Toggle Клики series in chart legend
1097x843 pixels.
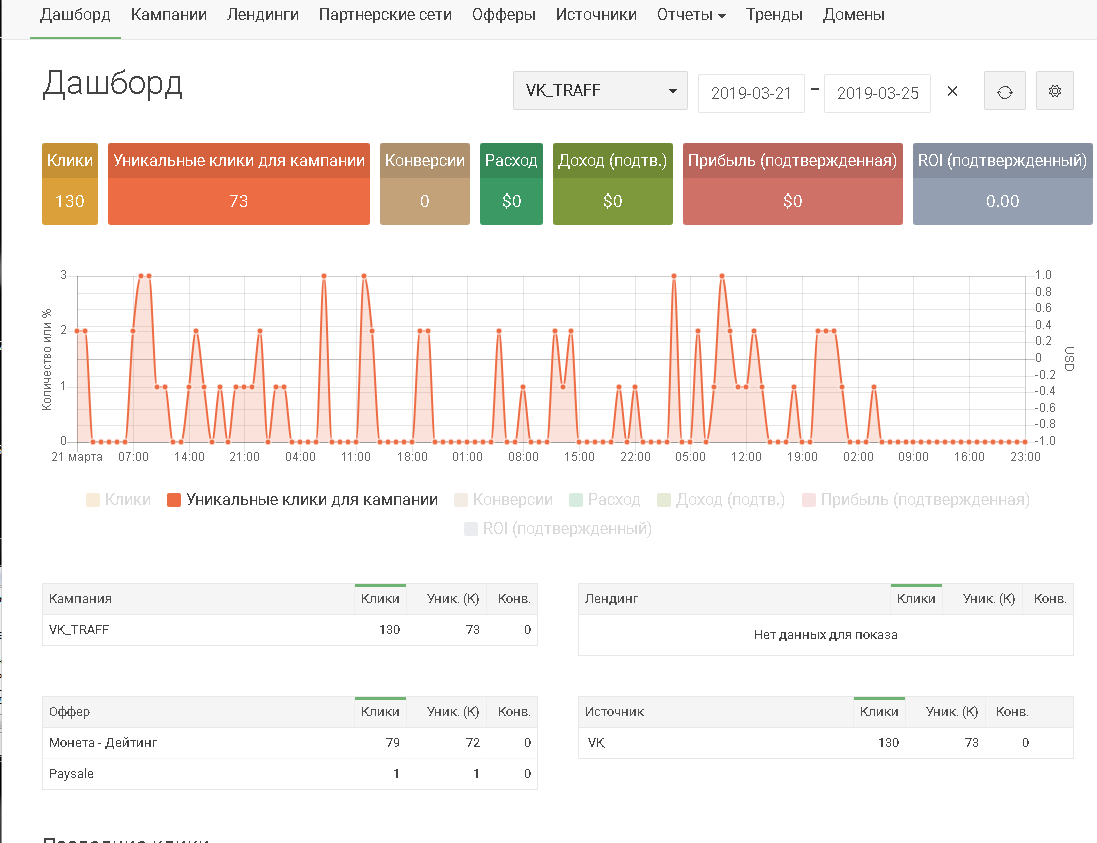click(118, 499)
